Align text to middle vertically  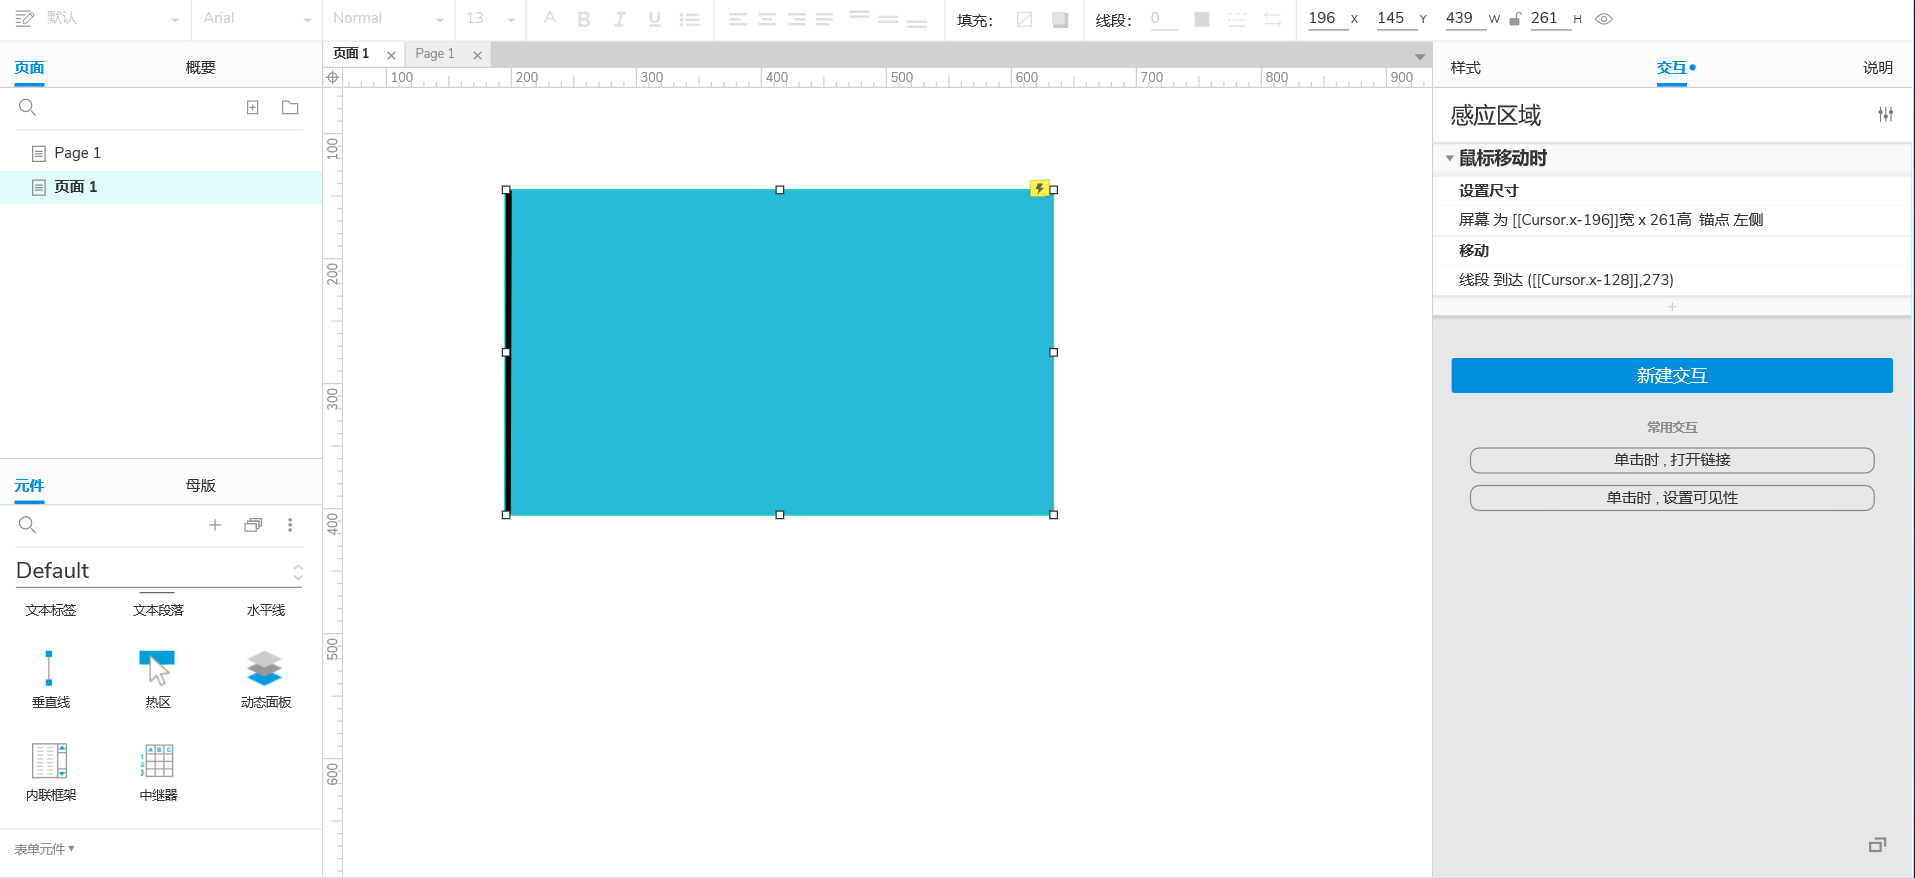tap(888, 19)
